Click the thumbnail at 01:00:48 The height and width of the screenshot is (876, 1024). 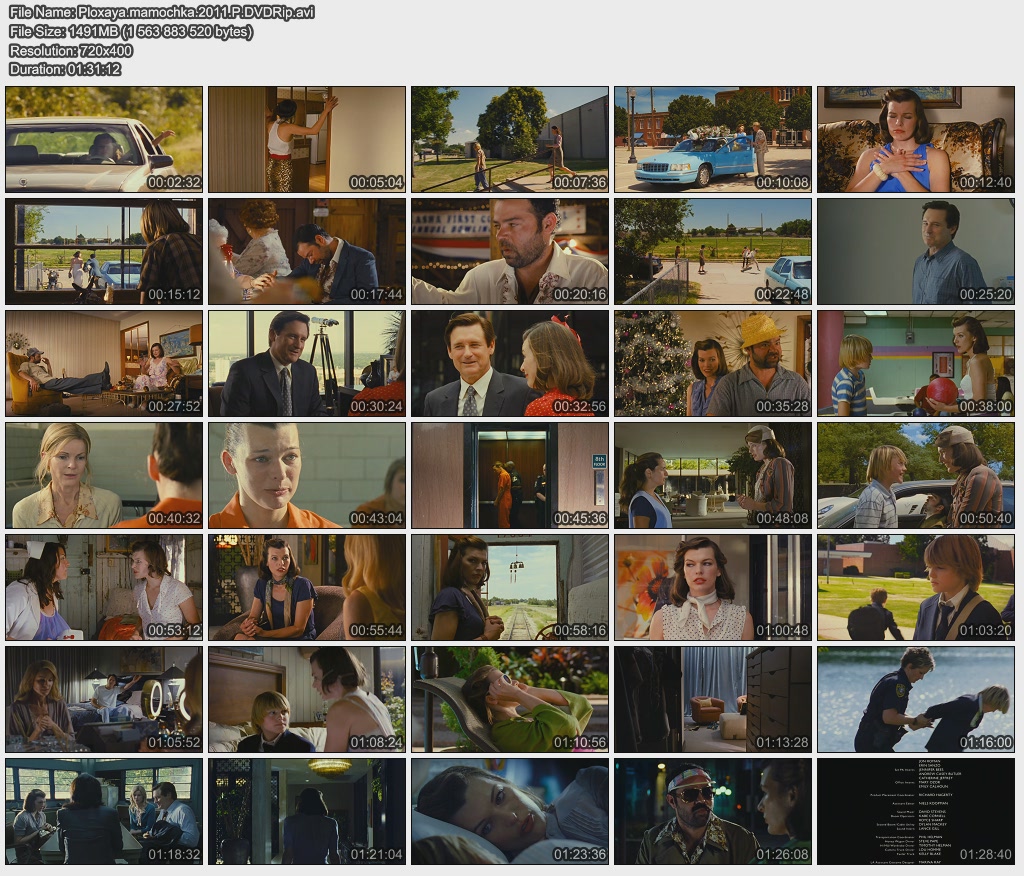coord(713,587)
